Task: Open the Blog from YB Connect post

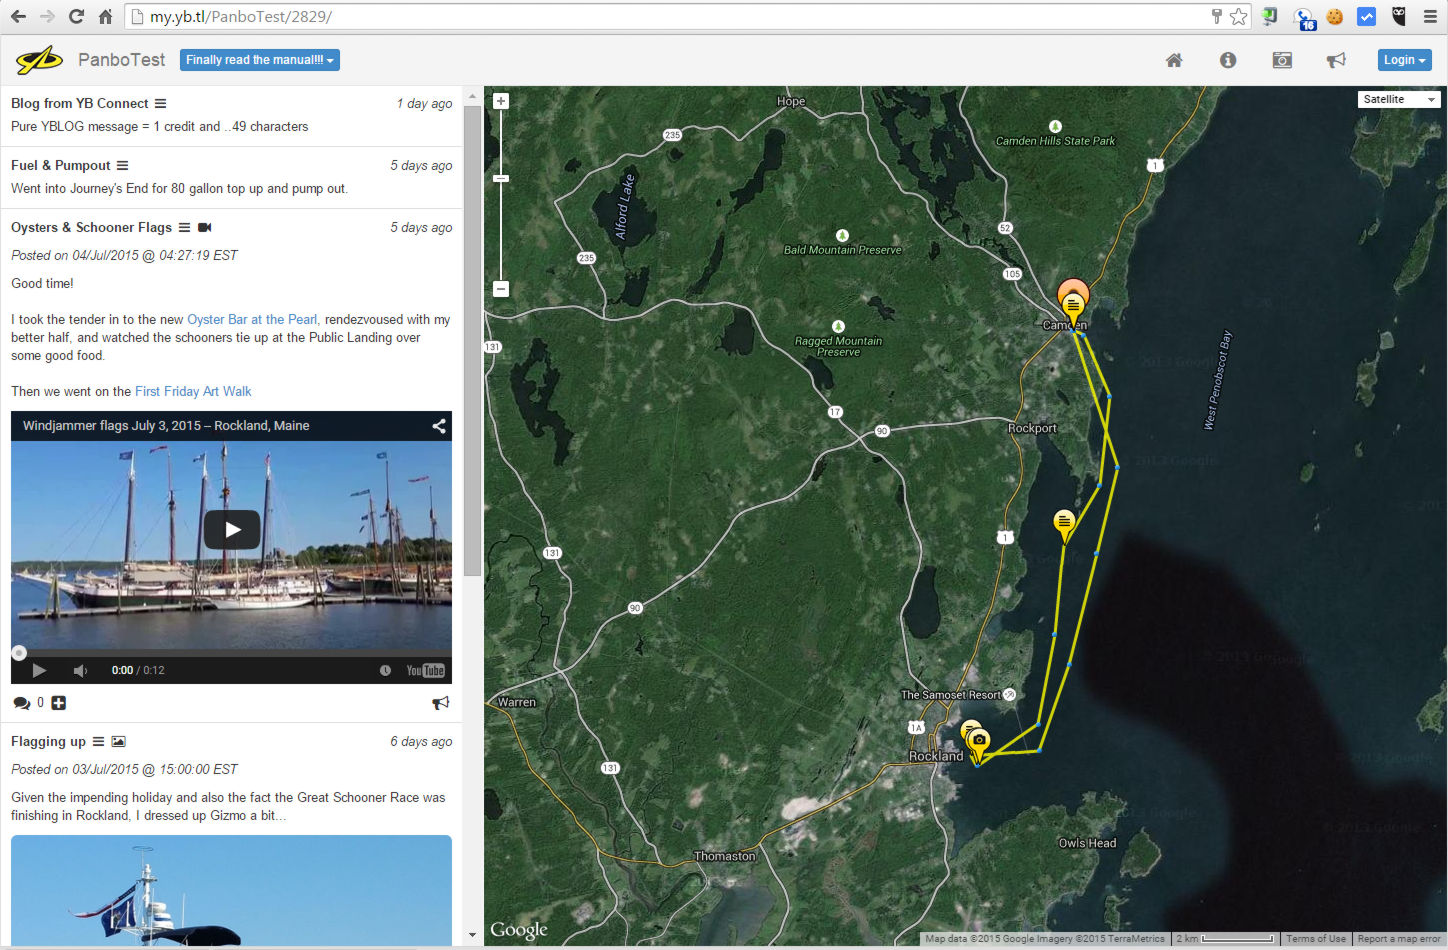Action: point(79,103)
